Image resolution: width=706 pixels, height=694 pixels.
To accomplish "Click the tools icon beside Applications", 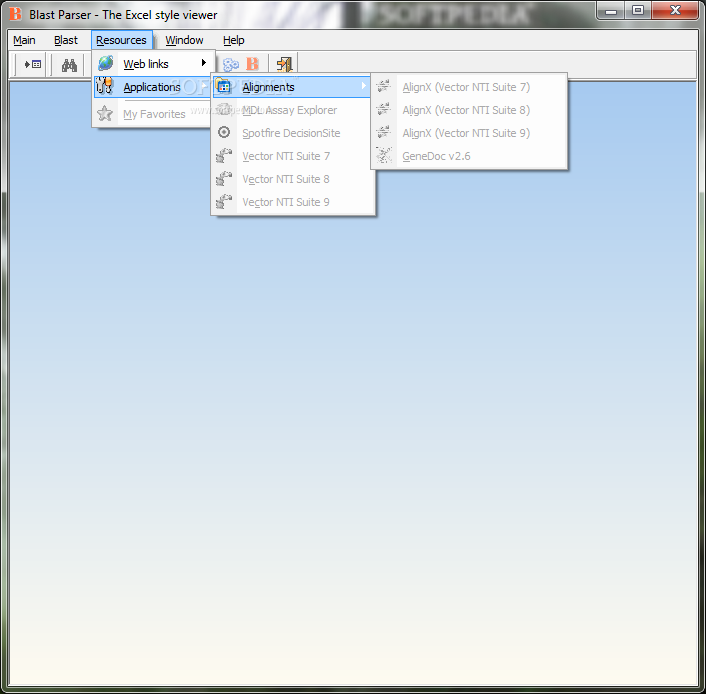I will click(105, 86).
